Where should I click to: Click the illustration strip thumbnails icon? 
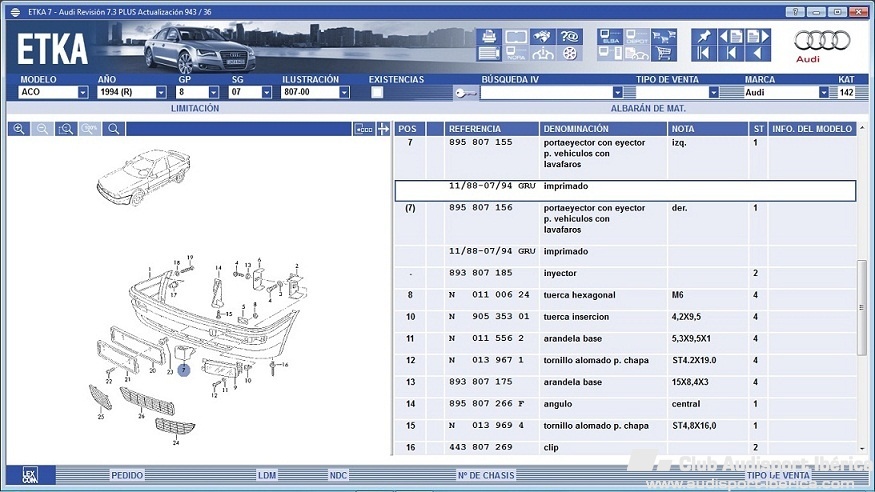pyautogui.click(x=364, y=129)
